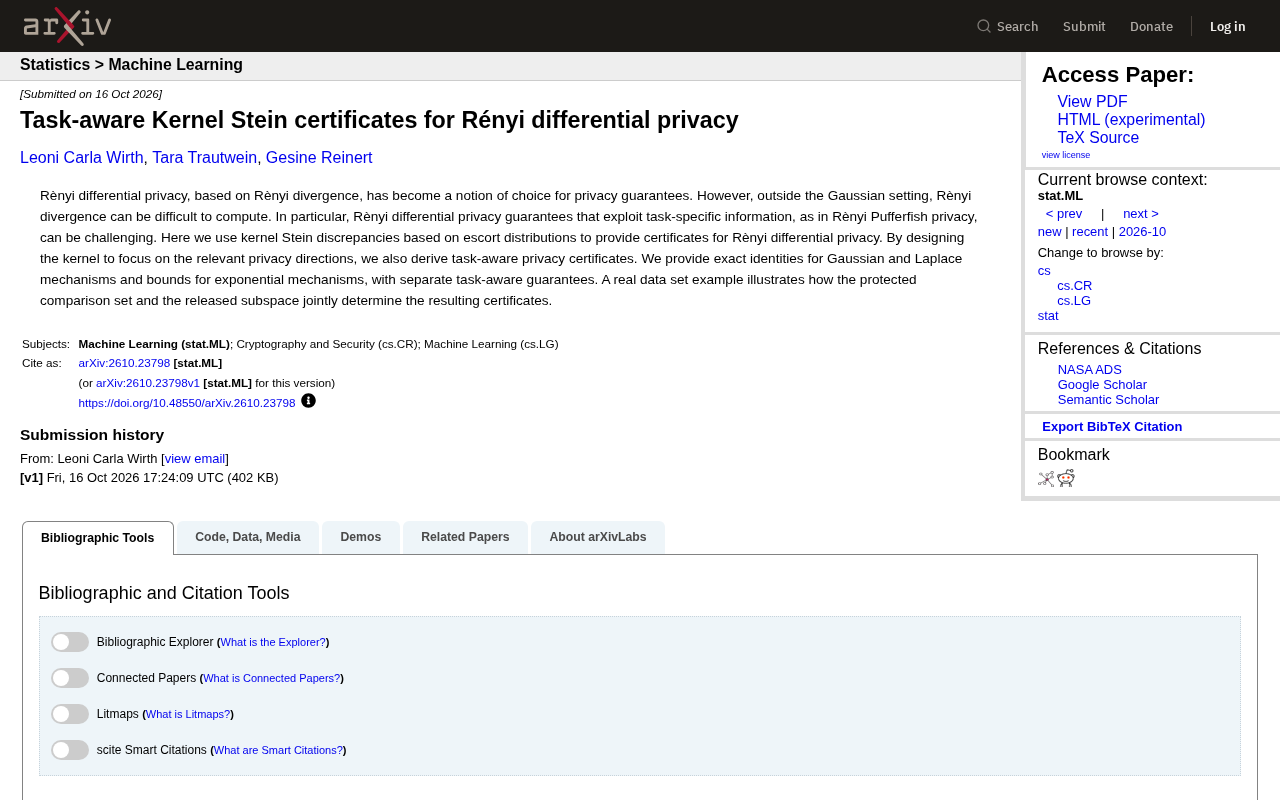Click the Log in button

tap(1228, 26)
